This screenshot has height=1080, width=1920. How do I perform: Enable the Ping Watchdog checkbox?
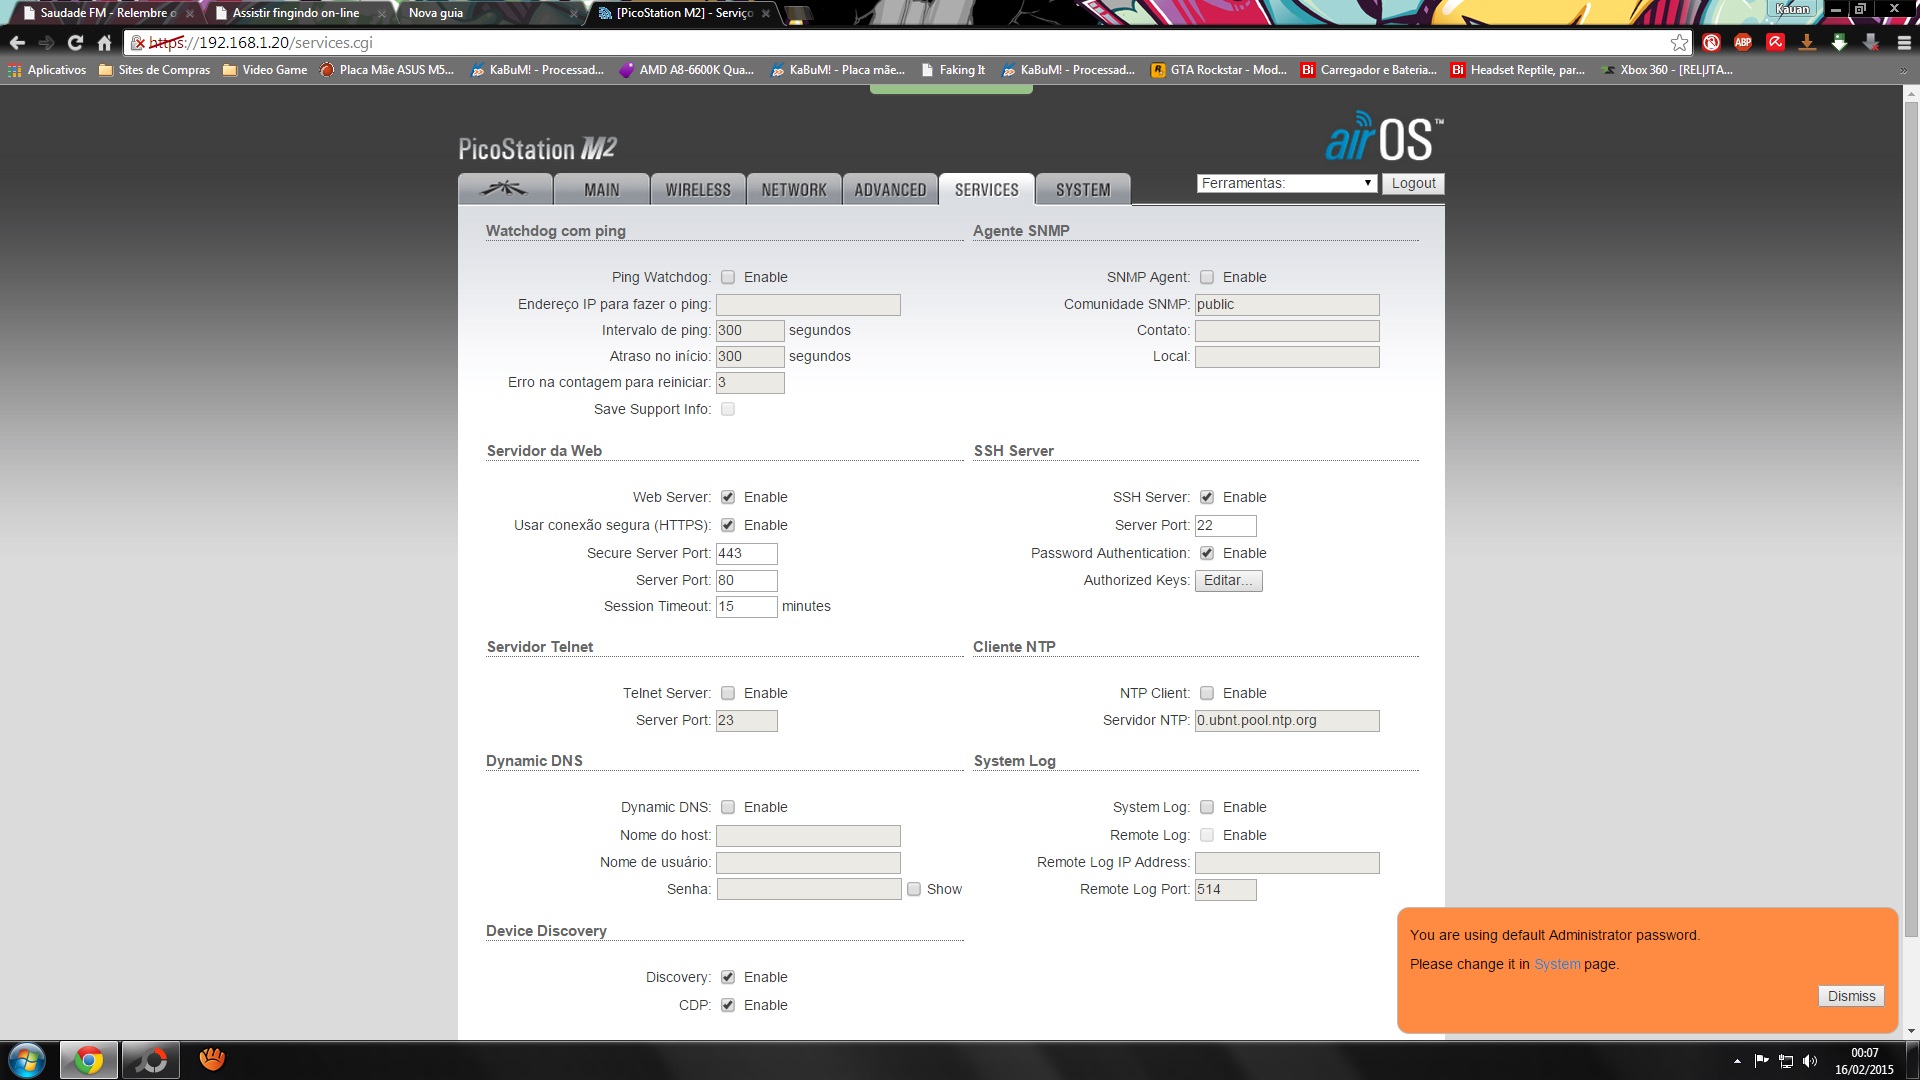[x=728, y=277]
